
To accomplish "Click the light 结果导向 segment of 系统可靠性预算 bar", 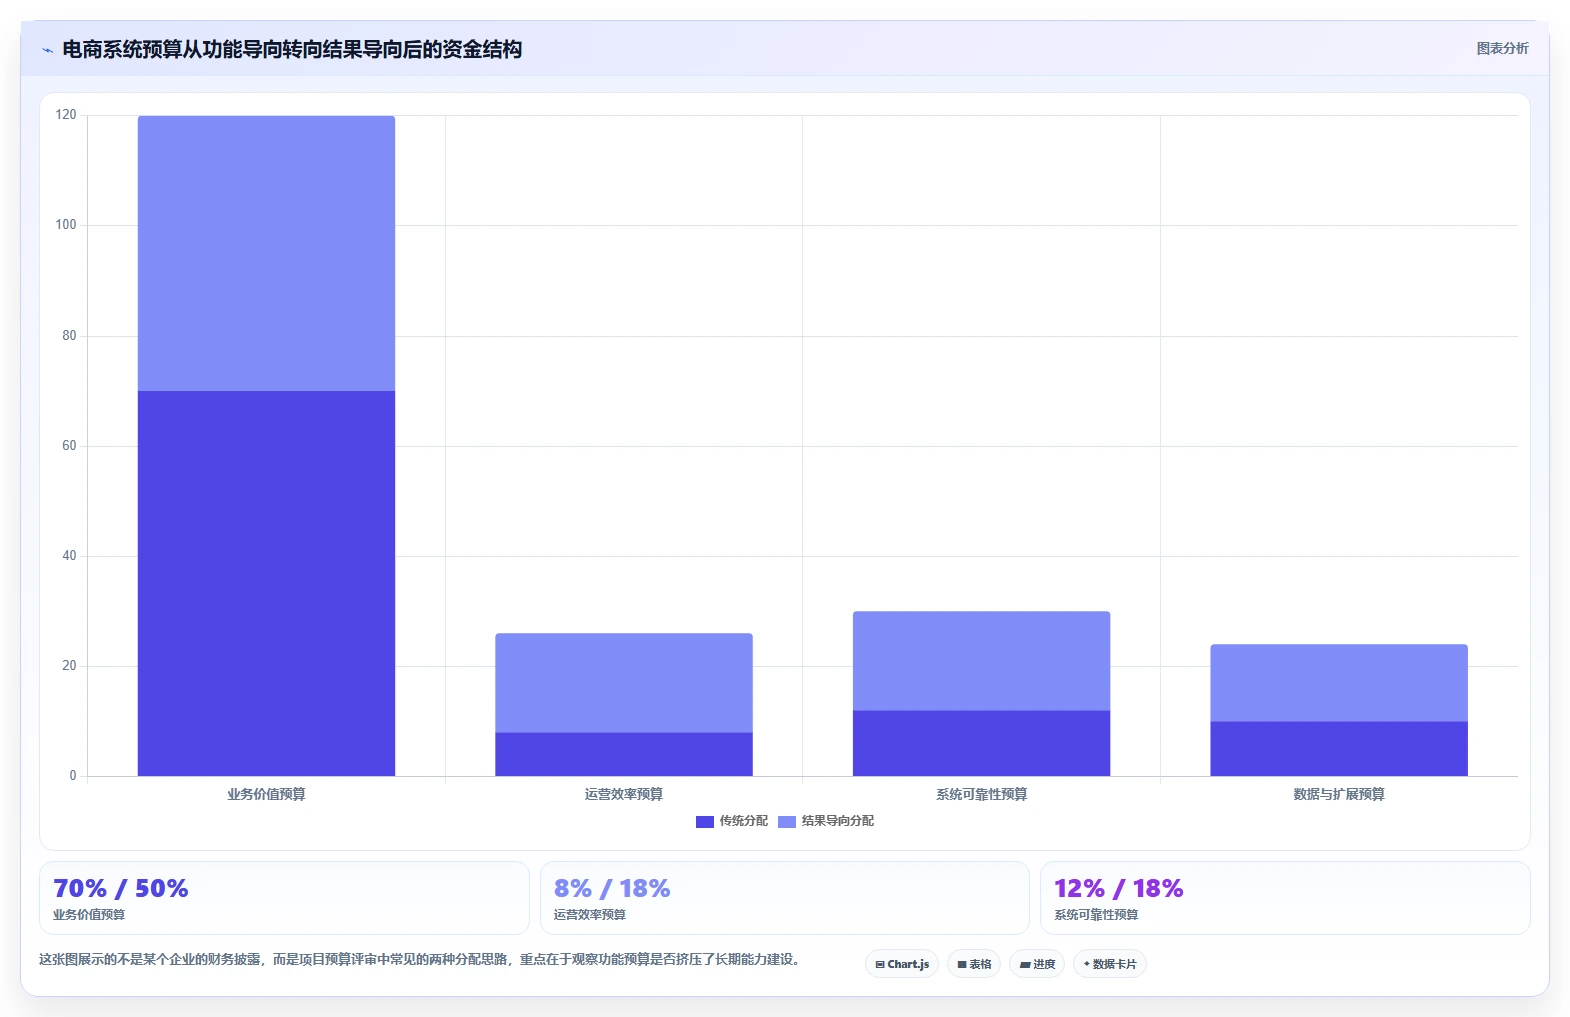I will [x=981, y=661].
